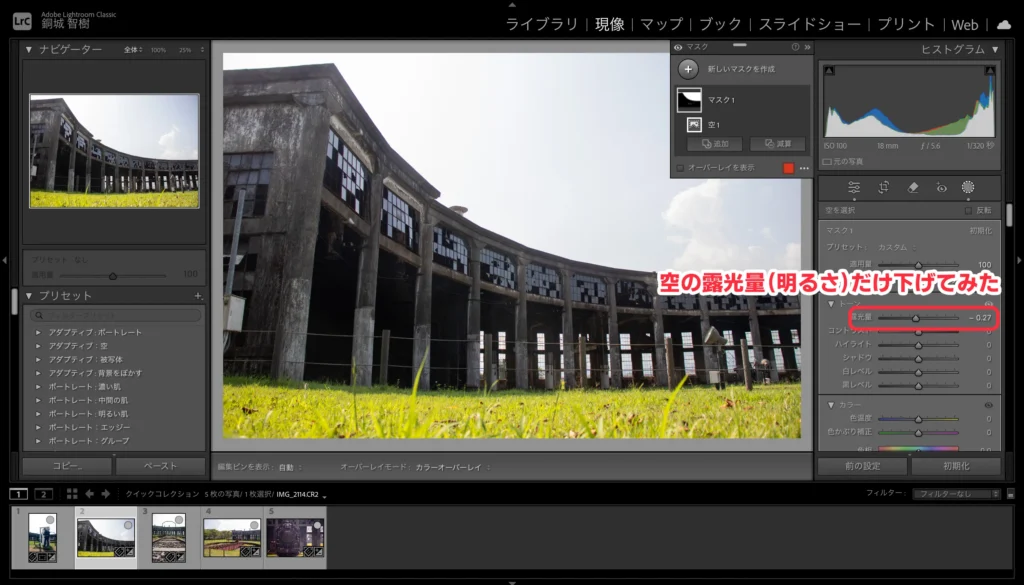Select the Crop overlay tool
The width and height of the screenshot is (1024, 585).
pos(883,187)
